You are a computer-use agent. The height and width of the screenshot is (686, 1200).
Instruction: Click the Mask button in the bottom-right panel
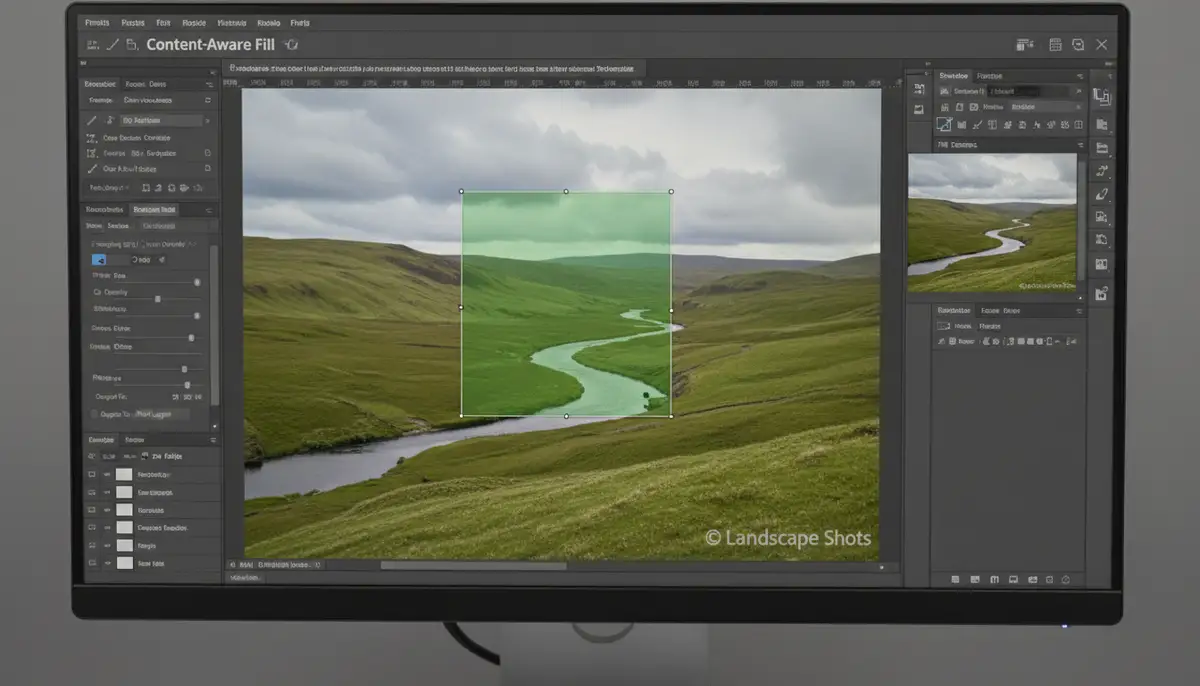coord(963,325)
